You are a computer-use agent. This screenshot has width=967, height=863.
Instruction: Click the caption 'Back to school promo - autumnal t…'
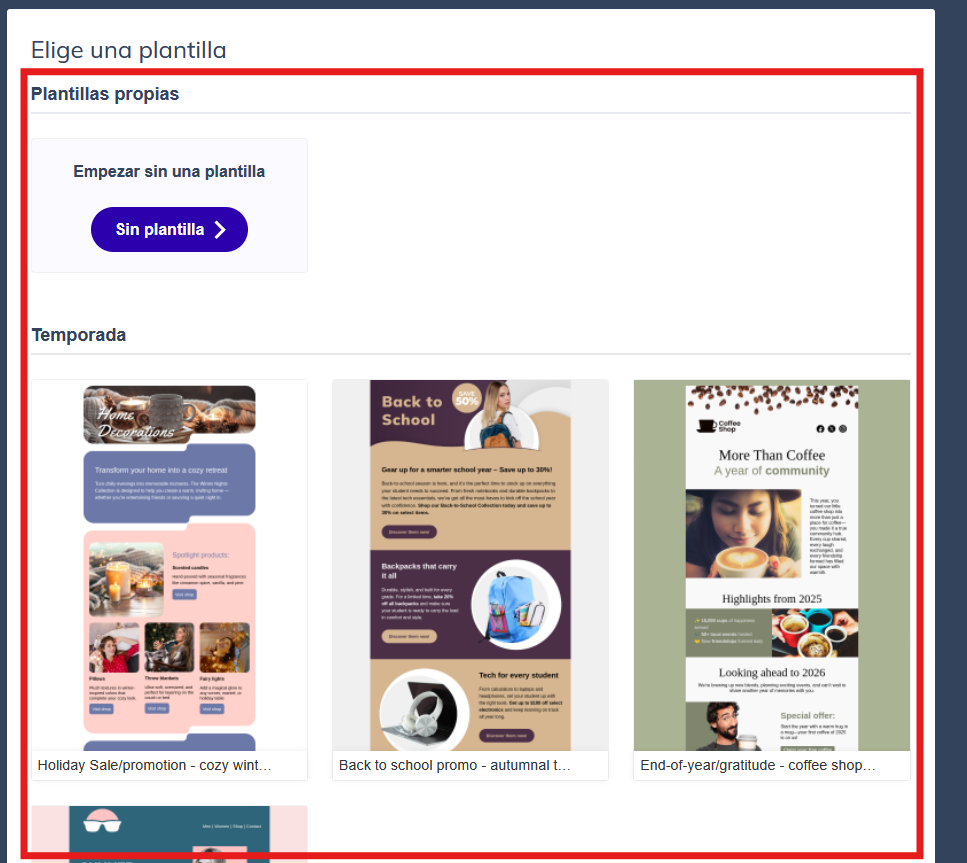pyautogui.click(x=455, y=766)
